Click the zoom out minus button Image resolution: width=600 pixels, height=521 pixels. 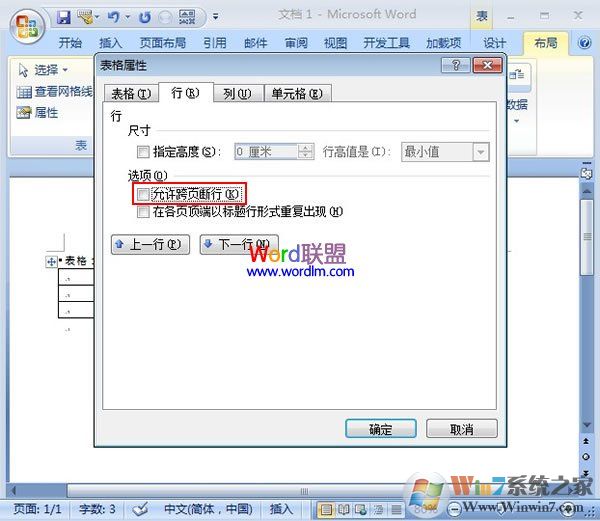point(454,509)
